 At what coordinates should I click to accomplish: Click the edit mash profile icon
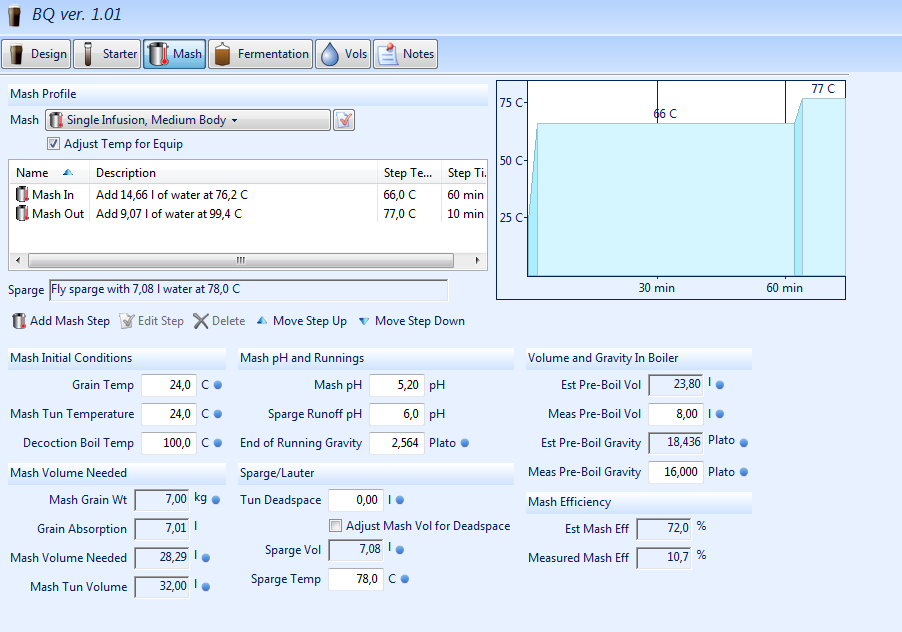(x=344, y=121)
